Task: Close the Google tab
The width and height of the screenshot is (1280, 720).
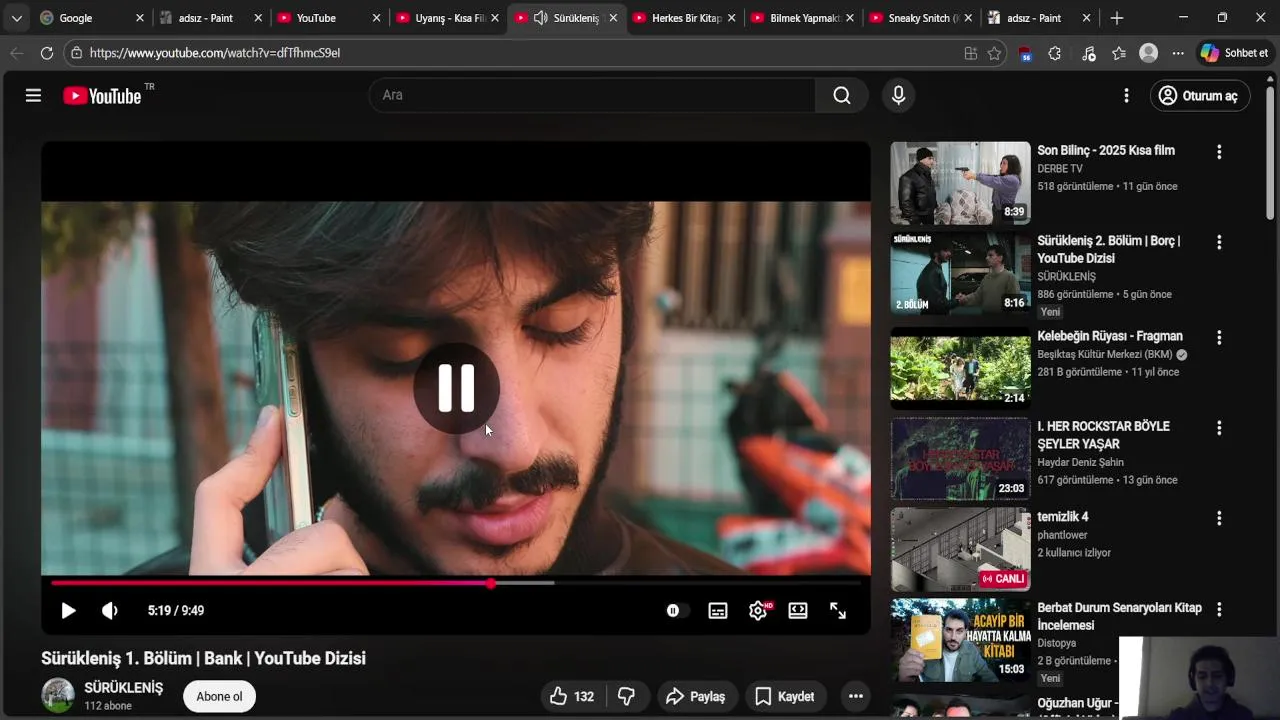Action: [x=139, y=18]
